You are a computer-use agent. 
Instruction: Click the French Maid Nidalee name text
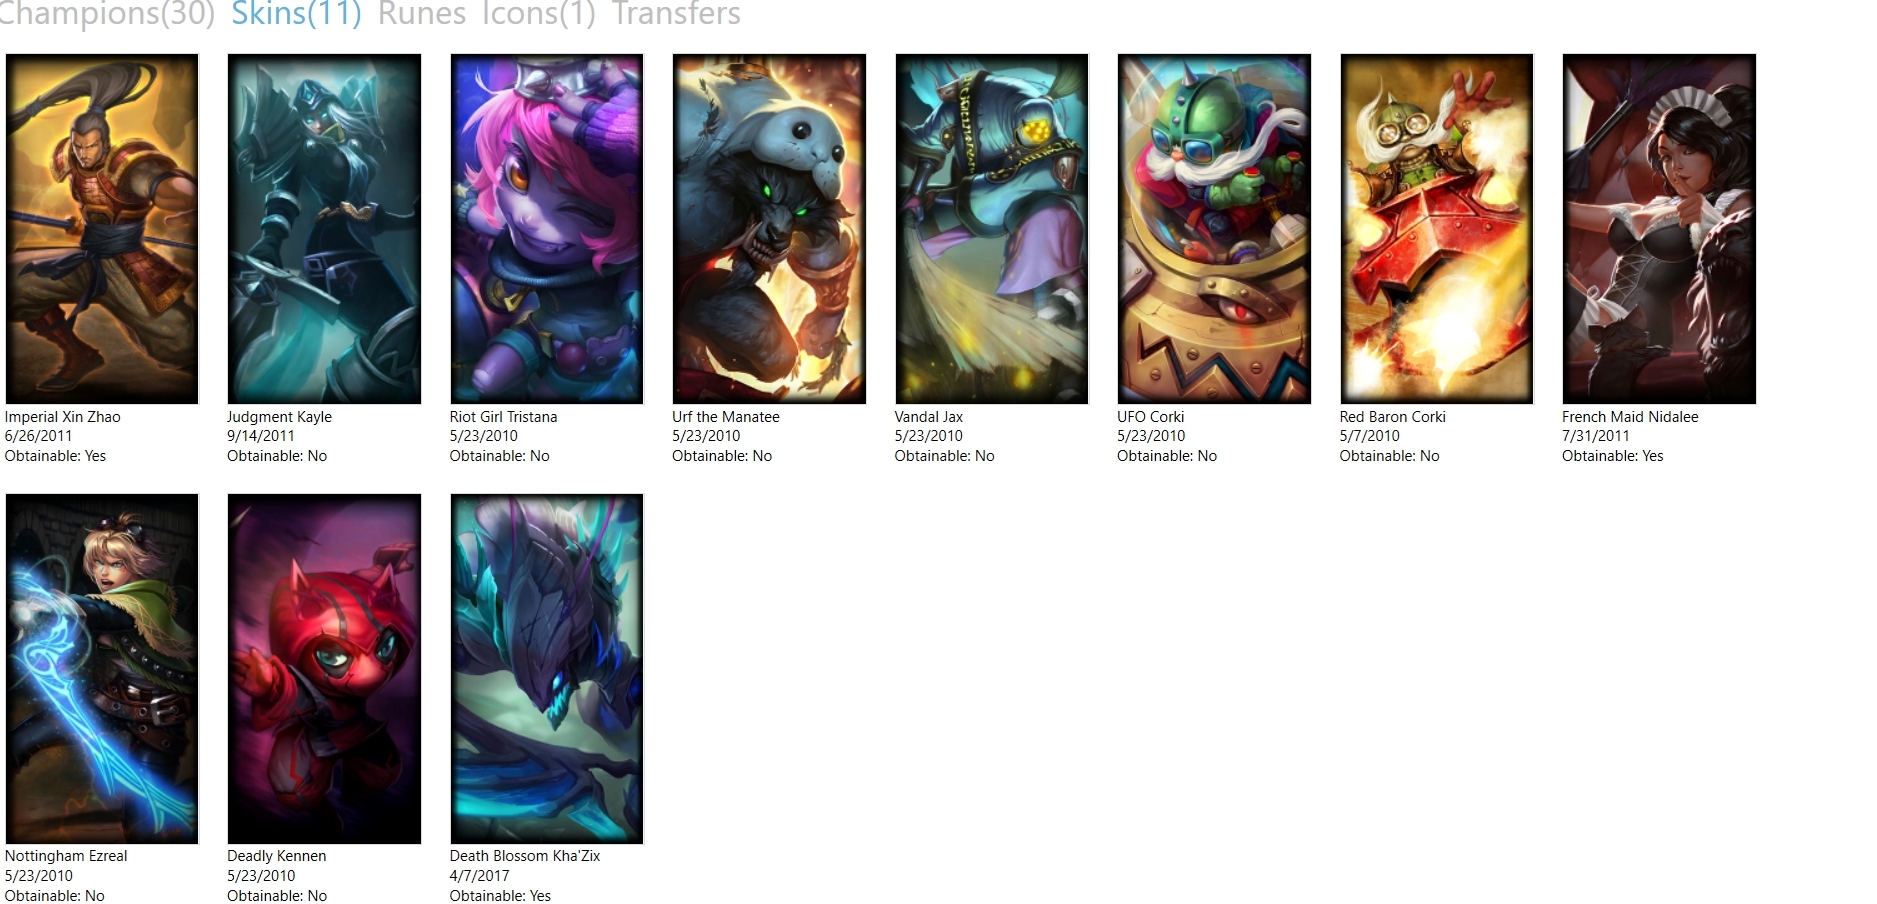coord(1630,417)
